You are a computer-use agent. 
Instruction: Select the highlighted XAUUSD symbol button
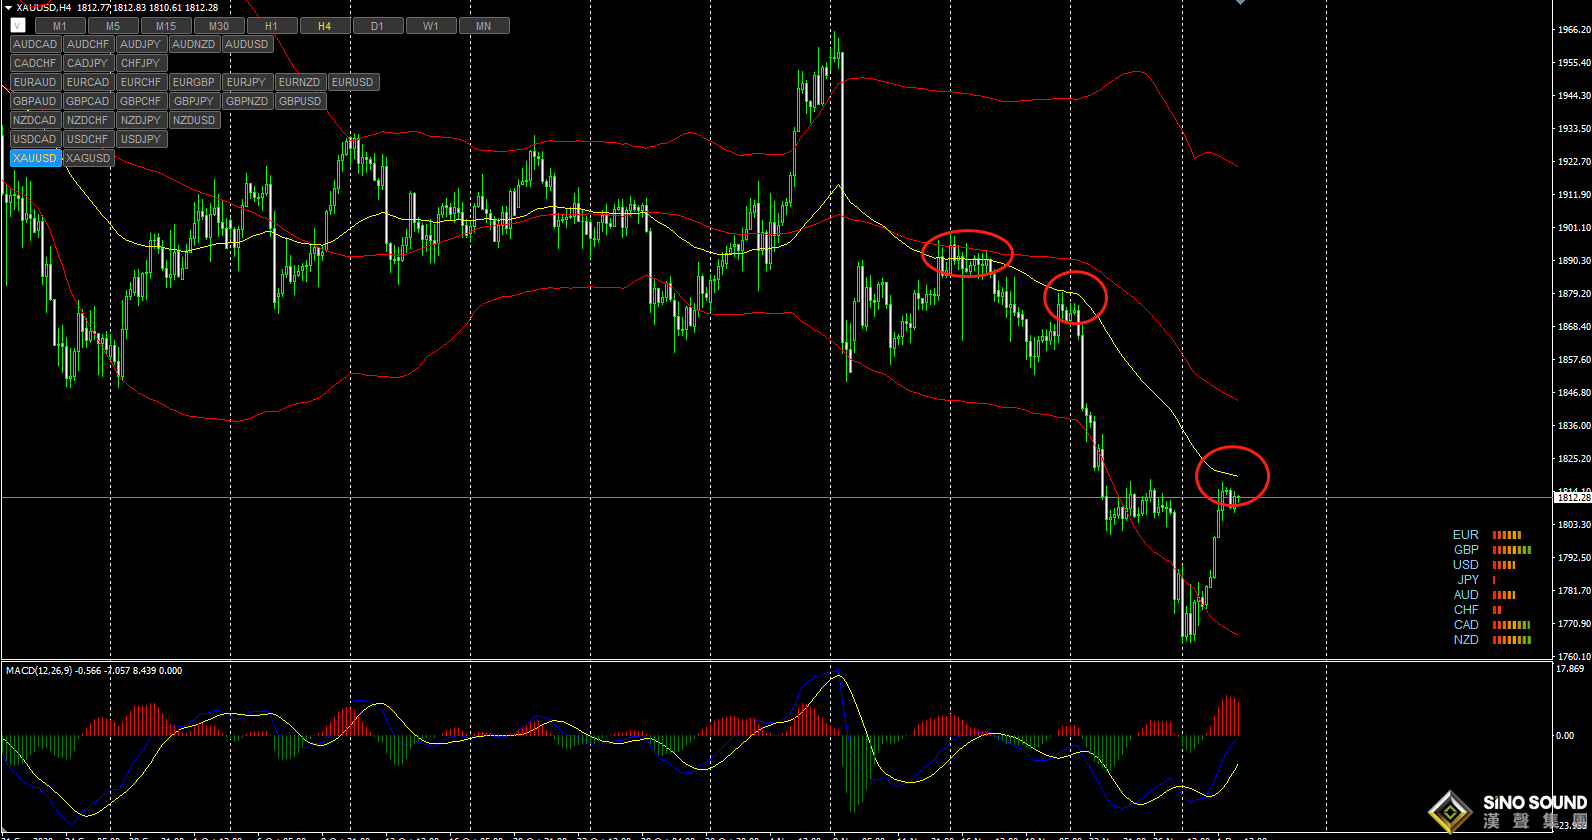click(x=35, y=158)
